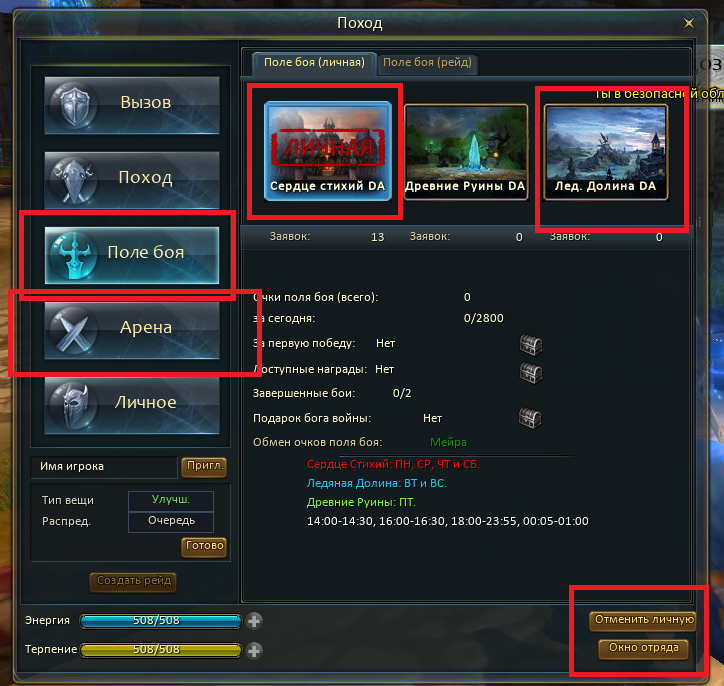Select the Поход armor icon button
The width and height of the screenshot is (724, 686).
click(x=132, y=181)
